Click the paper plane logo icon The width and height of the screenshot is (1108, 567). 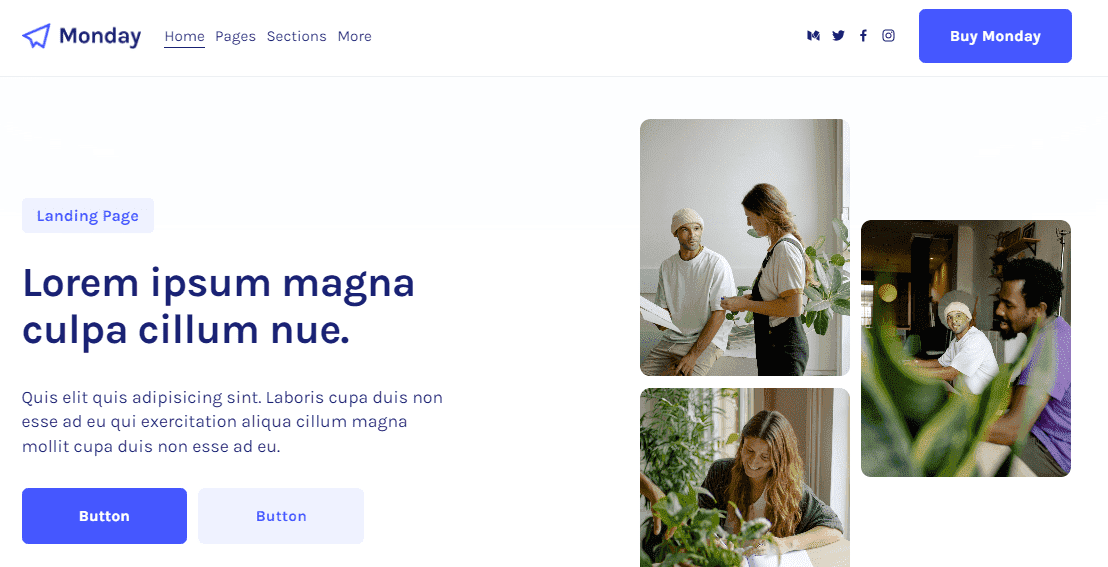click(36, 36)
